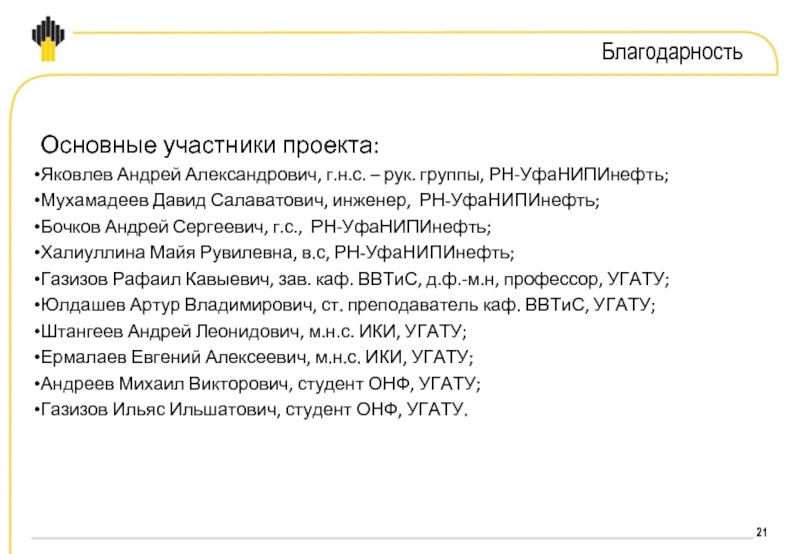Click the word профессор in Газизов line
Screen dimensions: 800x554
point(551,280)
